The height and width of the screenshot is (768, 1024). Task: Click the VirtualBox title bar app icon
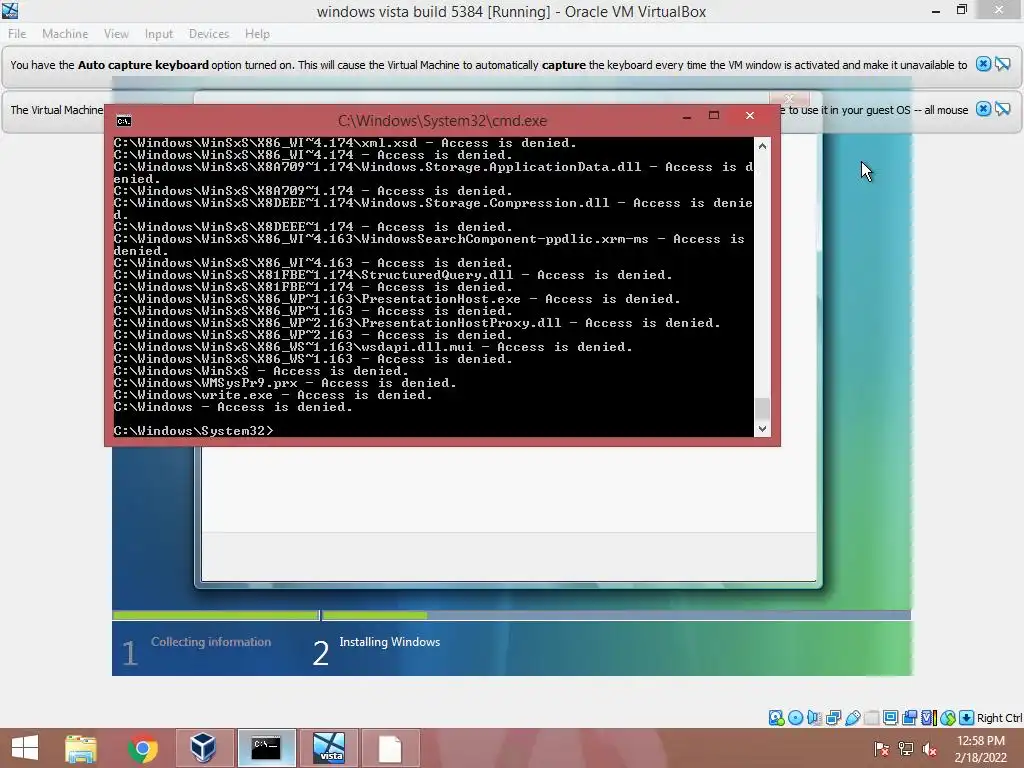pos(10,10)
